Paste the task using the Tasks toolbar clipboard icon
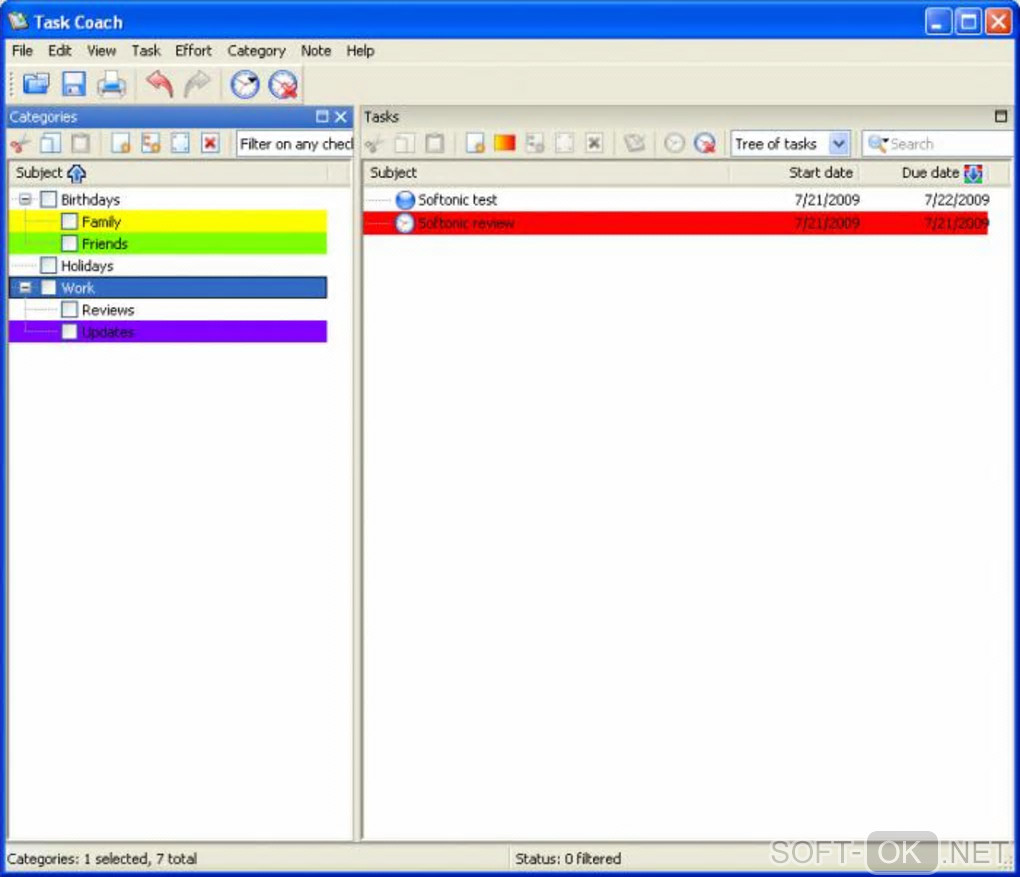 click(x=435, y=143)
